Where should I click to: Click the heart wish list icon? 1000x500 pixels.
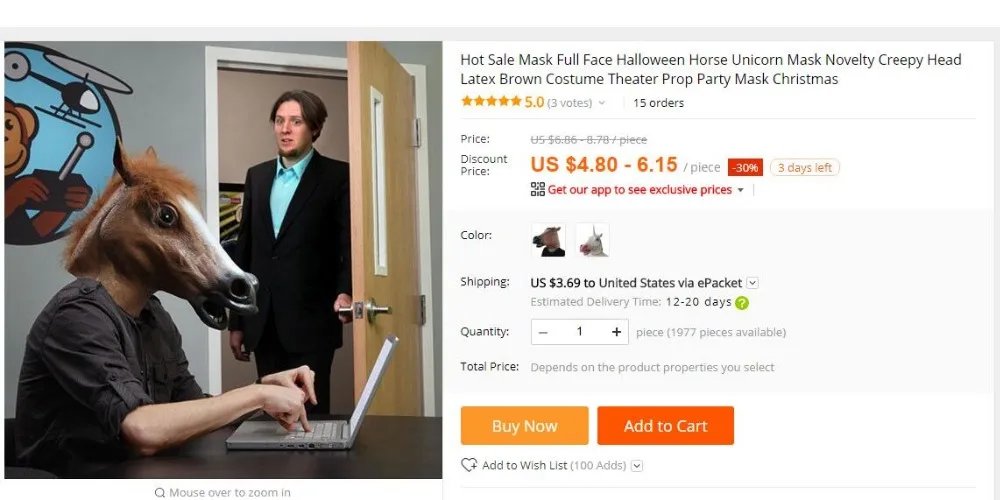pos(469,465)
